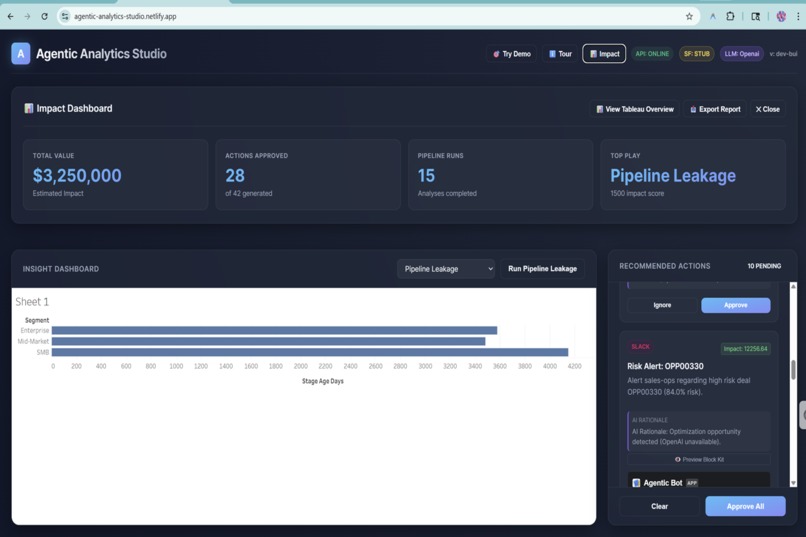Click the browser back arrow
Viewport: 806px width, 537px height.
click(x=10, y=16)
